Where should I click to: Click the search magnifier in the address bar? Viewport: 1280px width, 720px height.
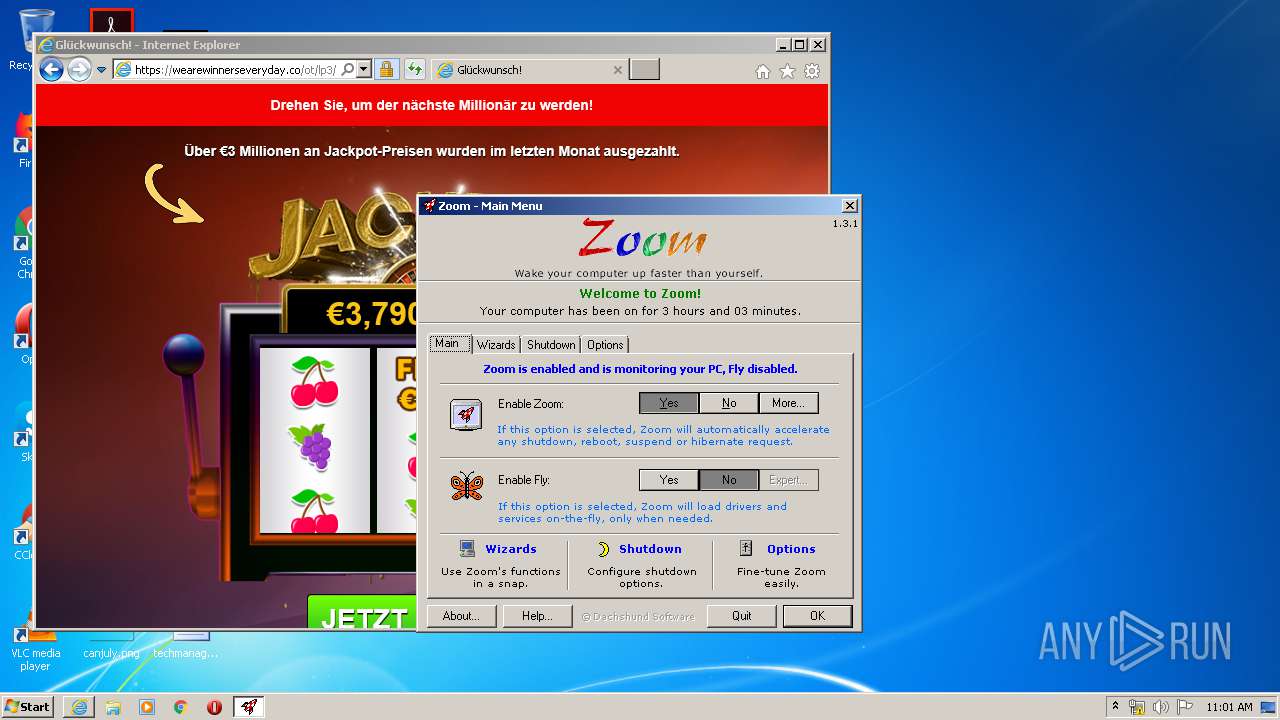pos(347,70)
